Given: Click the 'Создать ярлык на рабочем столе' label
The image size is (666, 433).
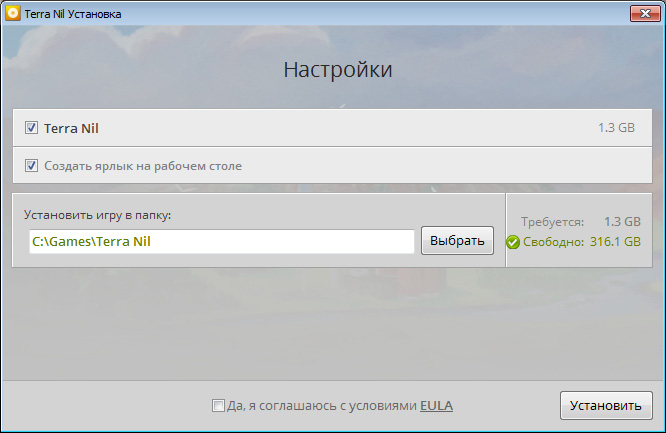Looking at the screenshot, I should pos(143,166).
